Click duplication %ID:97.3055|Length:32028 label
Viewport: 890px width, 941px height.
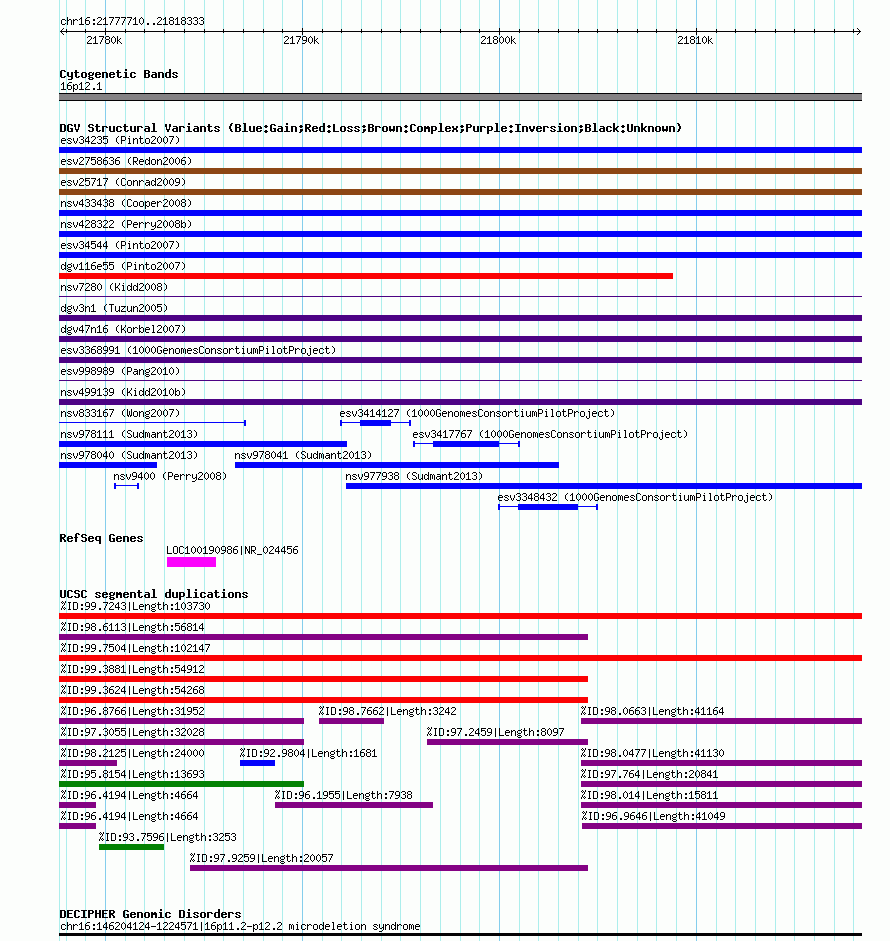(132, 732)
